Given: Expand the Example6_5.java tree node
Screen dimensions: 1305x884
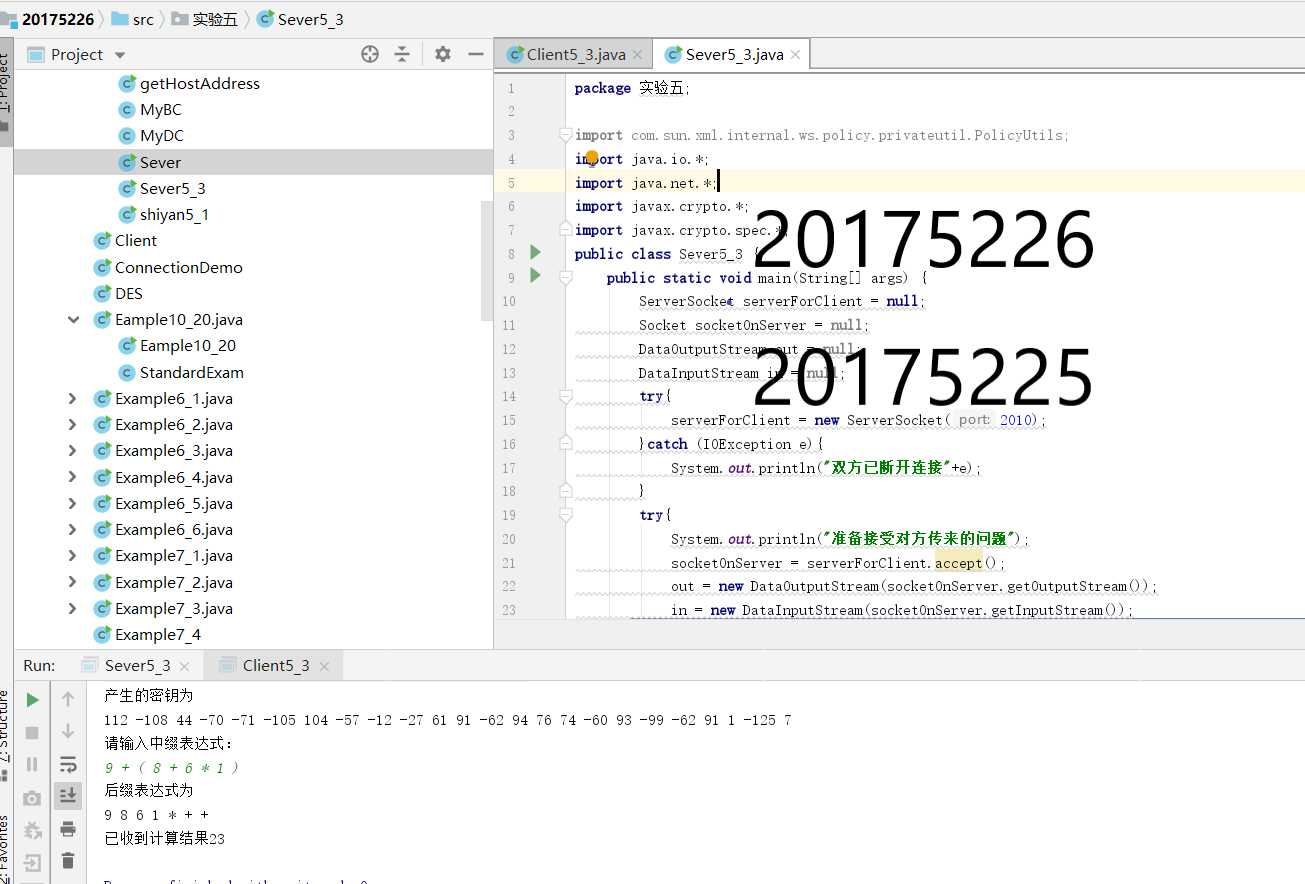Looking at the screenshot, I should click(x=73, y=503).
